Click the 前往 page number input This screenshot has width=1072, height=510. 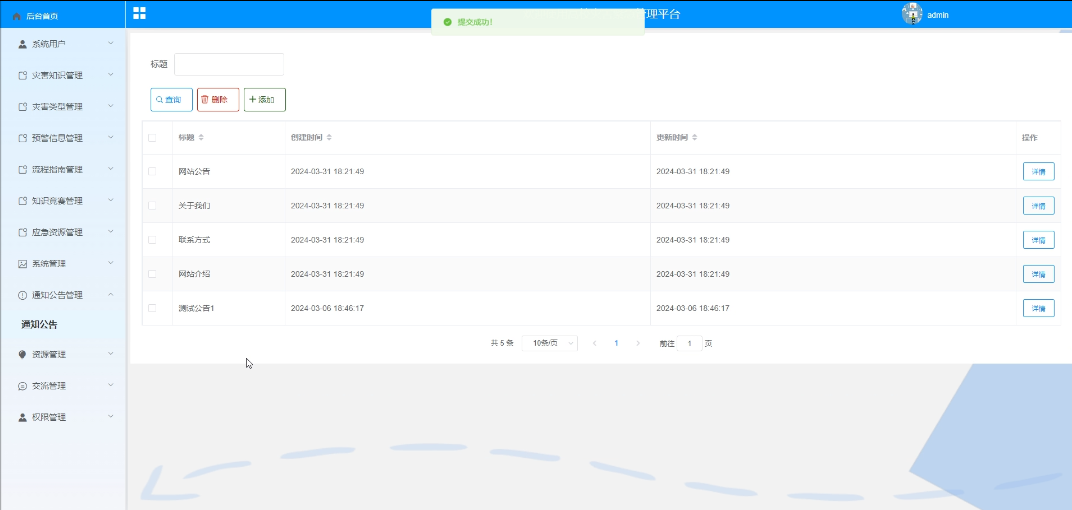(x=689, y=343)
